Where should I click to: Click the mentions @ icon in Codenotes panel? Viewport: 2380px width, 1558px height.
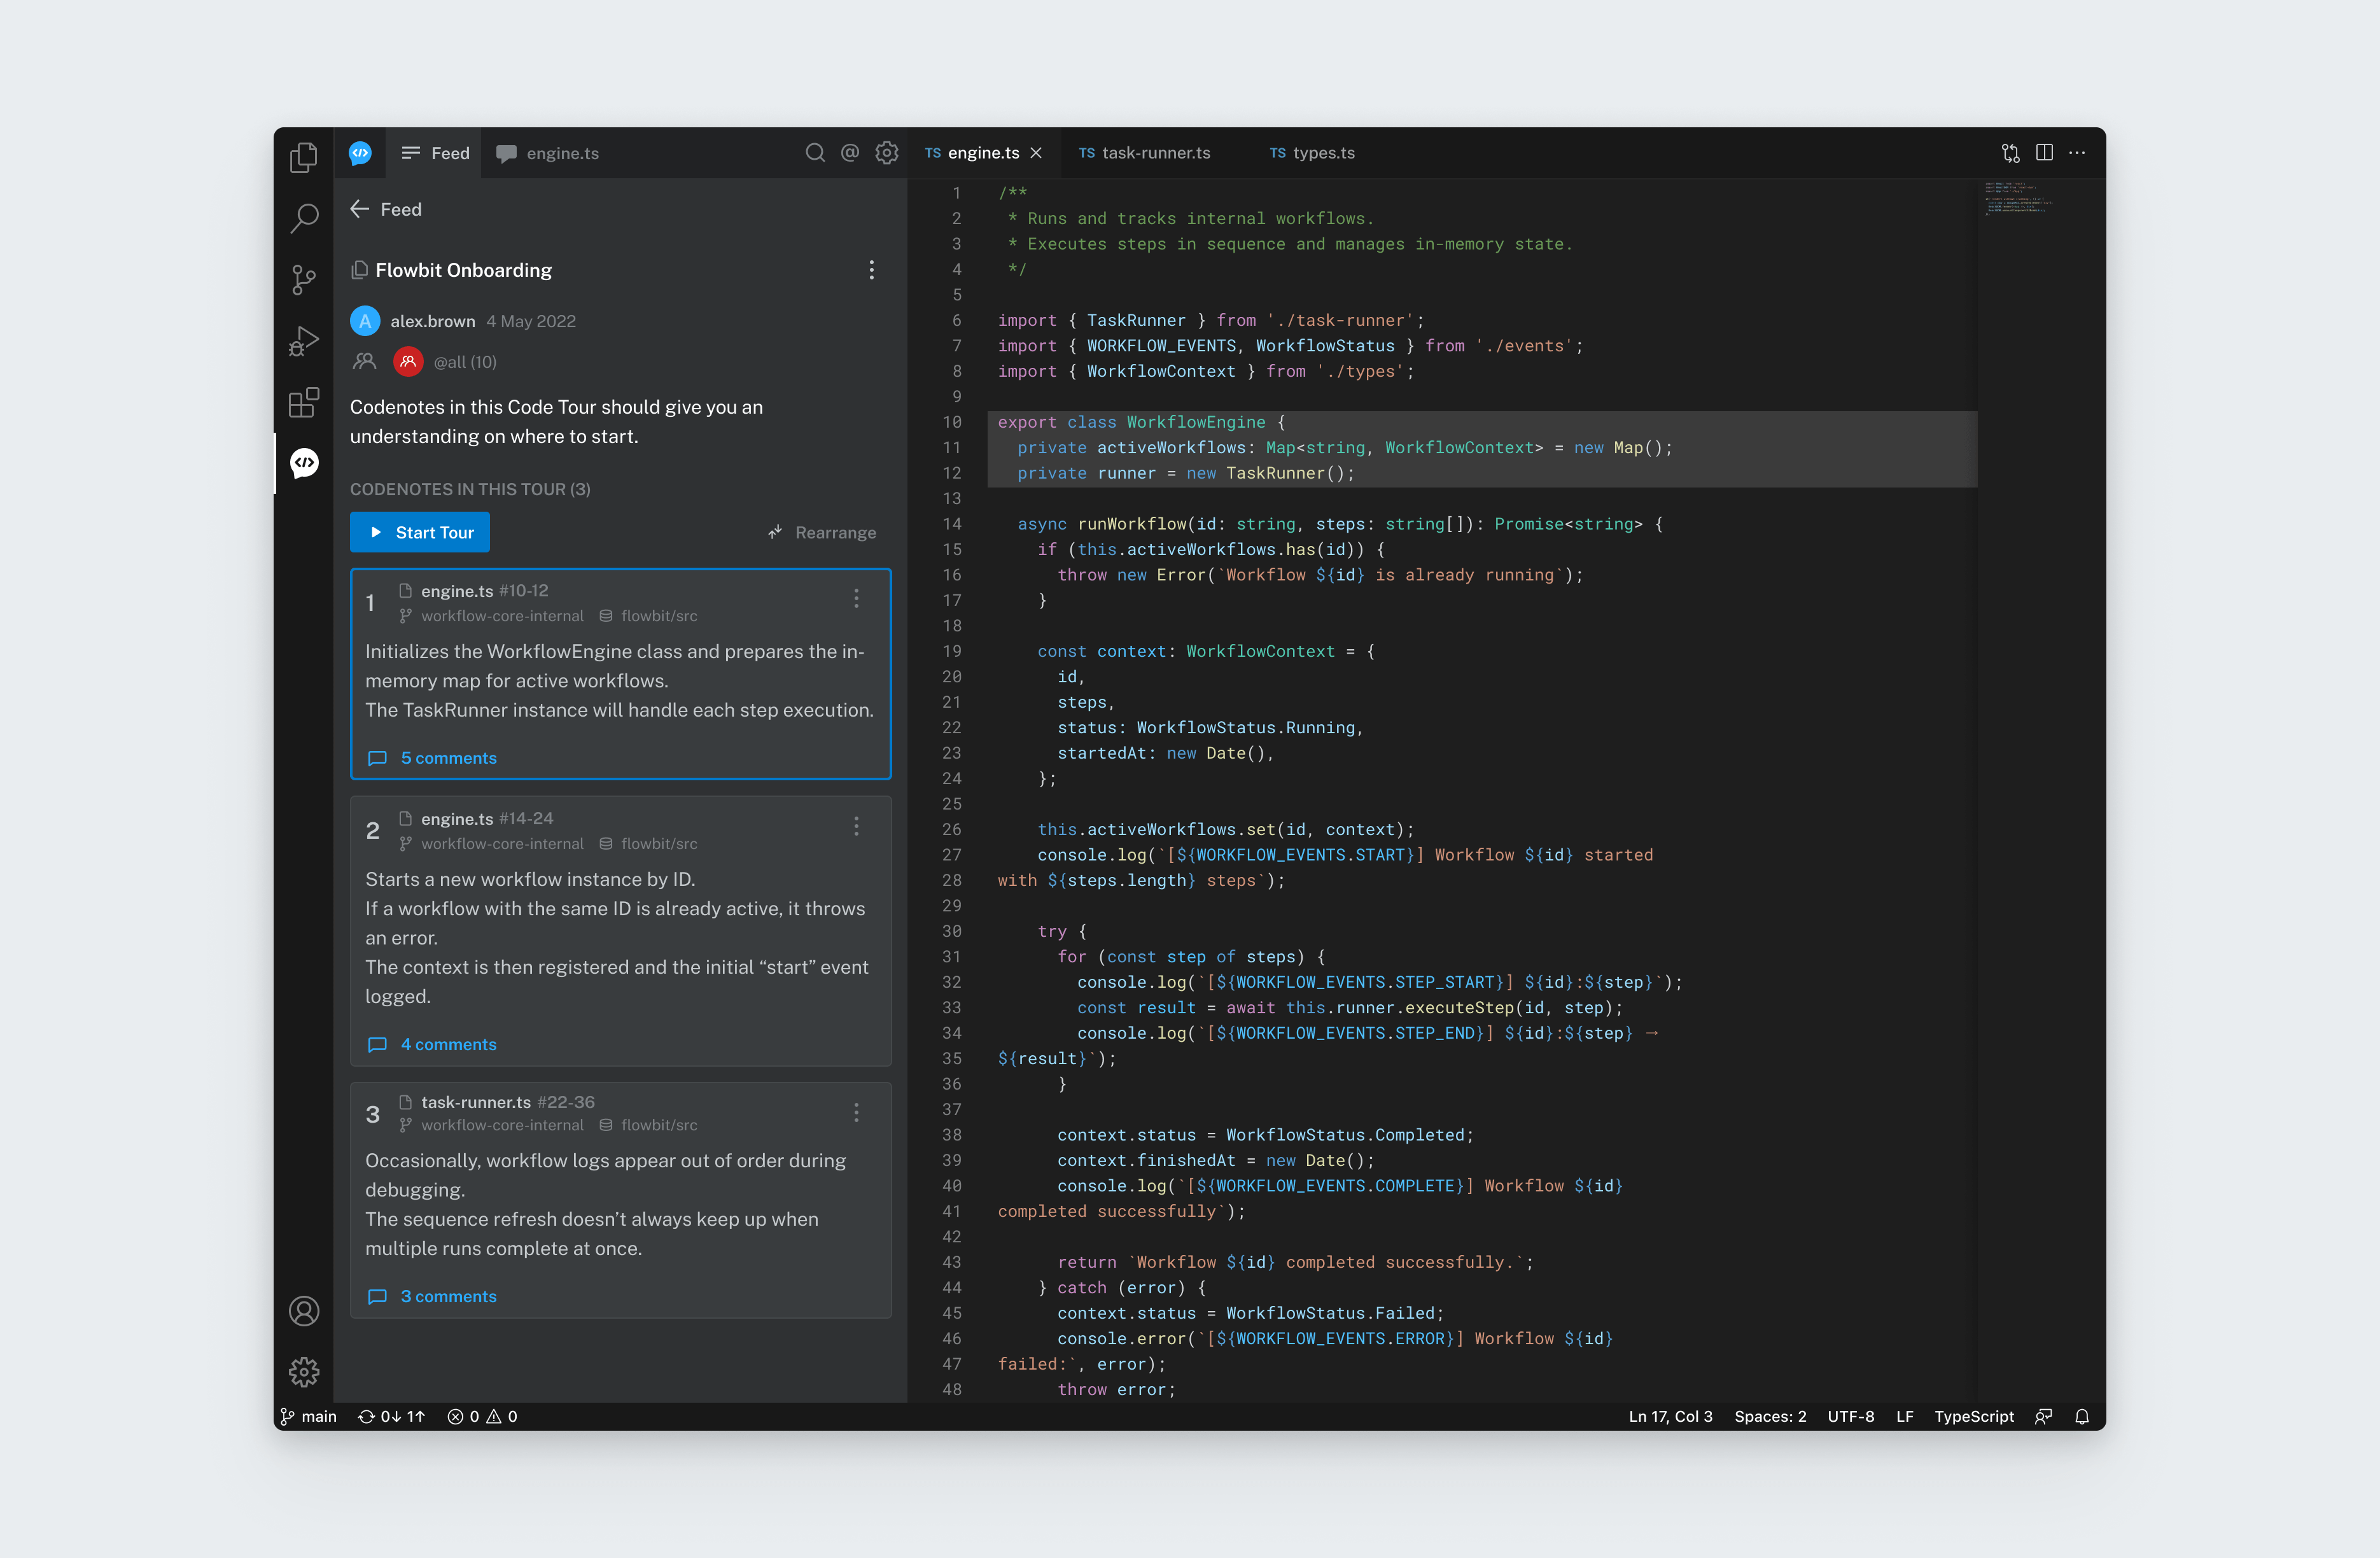tap(850, 152)
